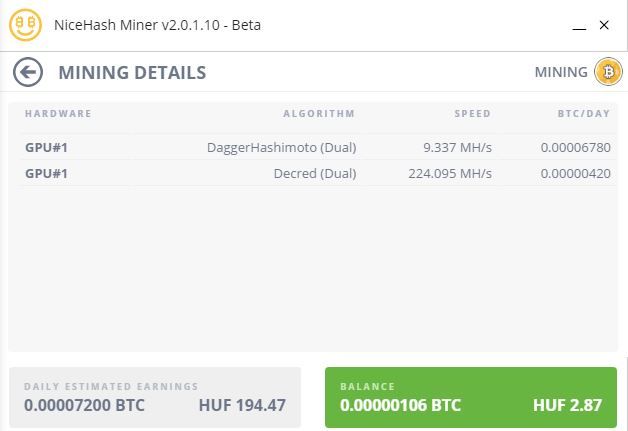Close the NiceHash Miner window
The image size is (628, 431).
pyautogui.click(x=604, y=26)
